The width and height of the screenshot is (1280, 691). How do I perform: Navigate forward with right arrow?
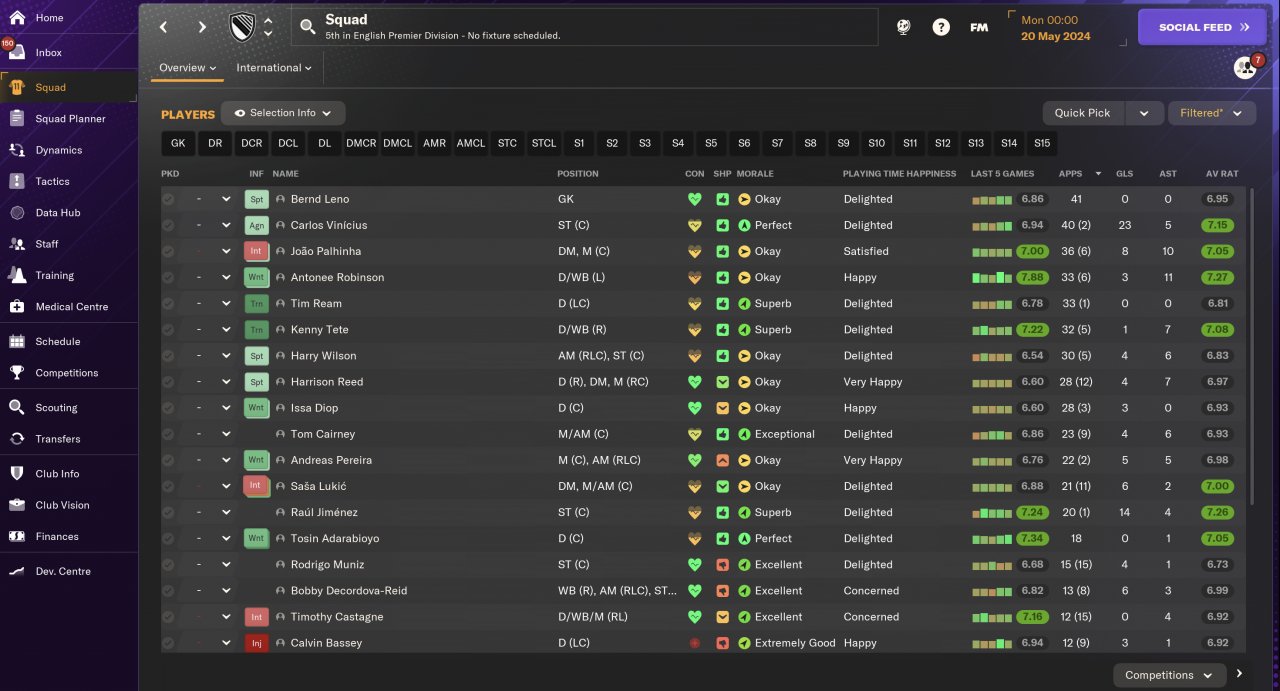tap(202, 27)
